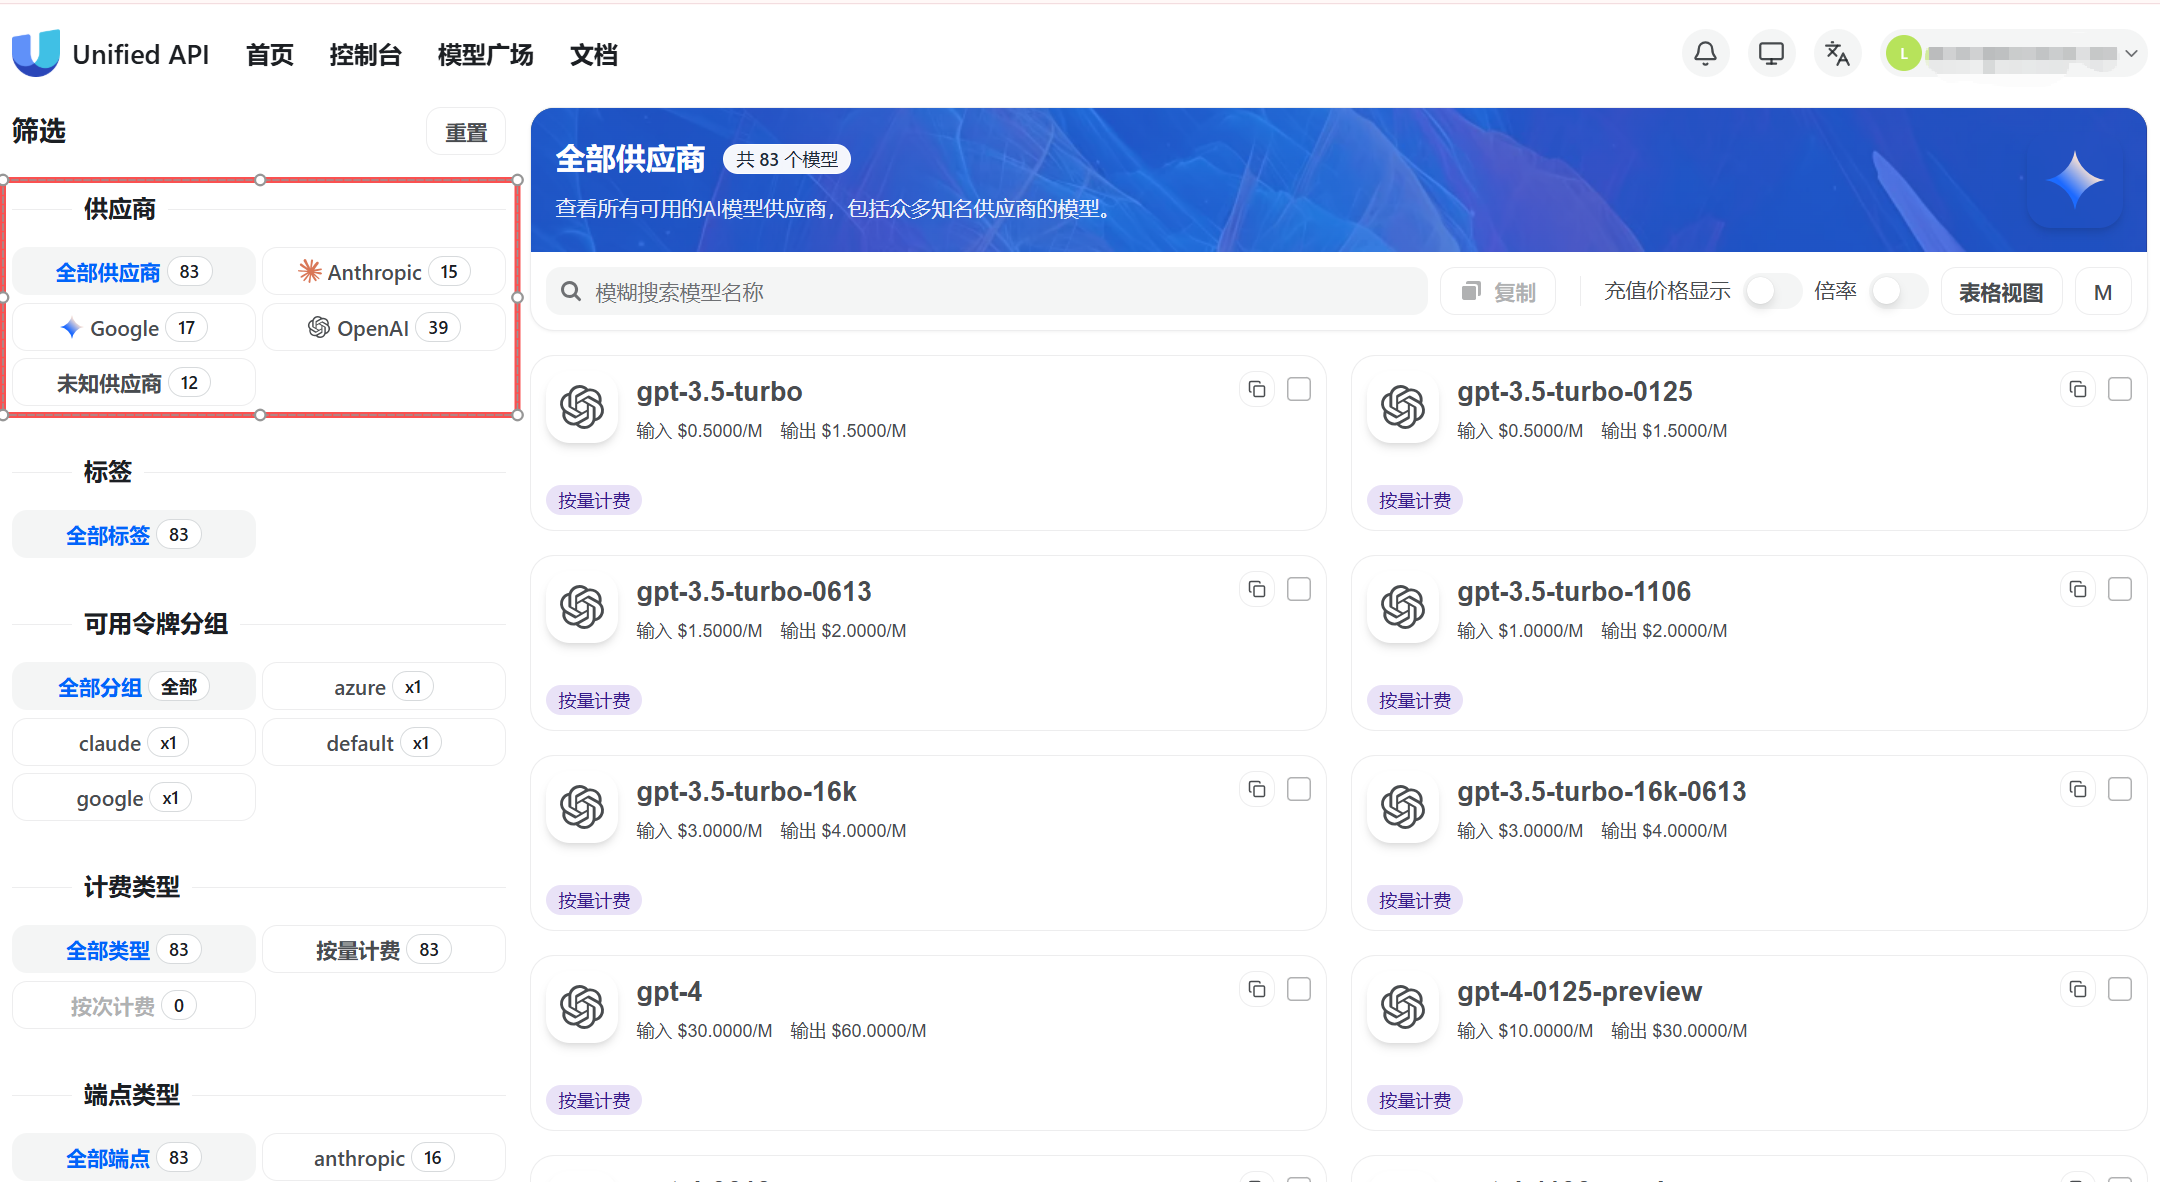This screenshot has height=1182, width=2160.
Task: Click the Unified API logo
Action: (36, 54)
